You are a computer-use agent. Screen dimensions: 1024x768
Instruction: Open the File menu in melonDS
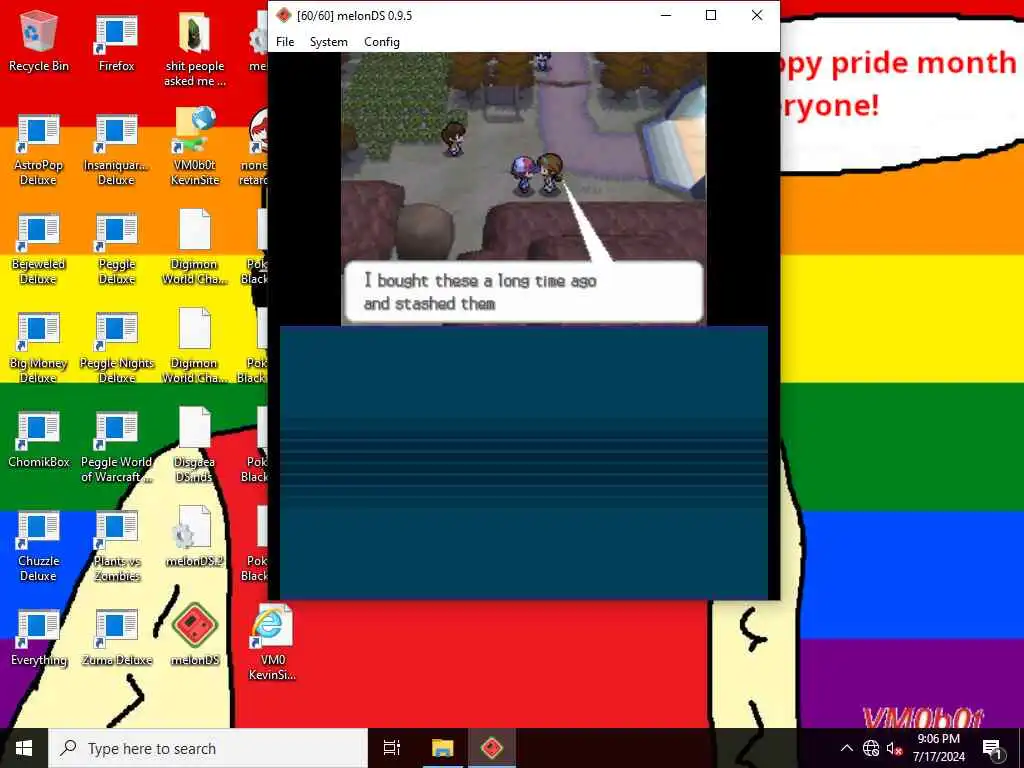[x=285, y=42]
